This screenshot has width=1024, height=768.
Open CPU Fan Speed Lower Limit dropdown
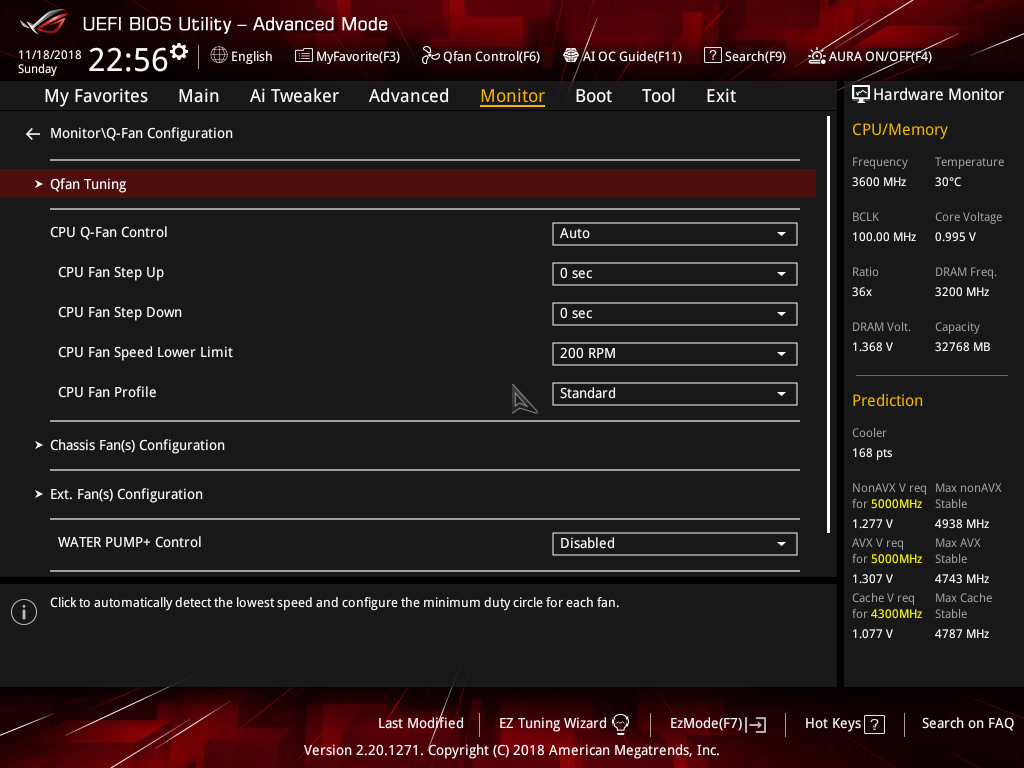point(675,354)
